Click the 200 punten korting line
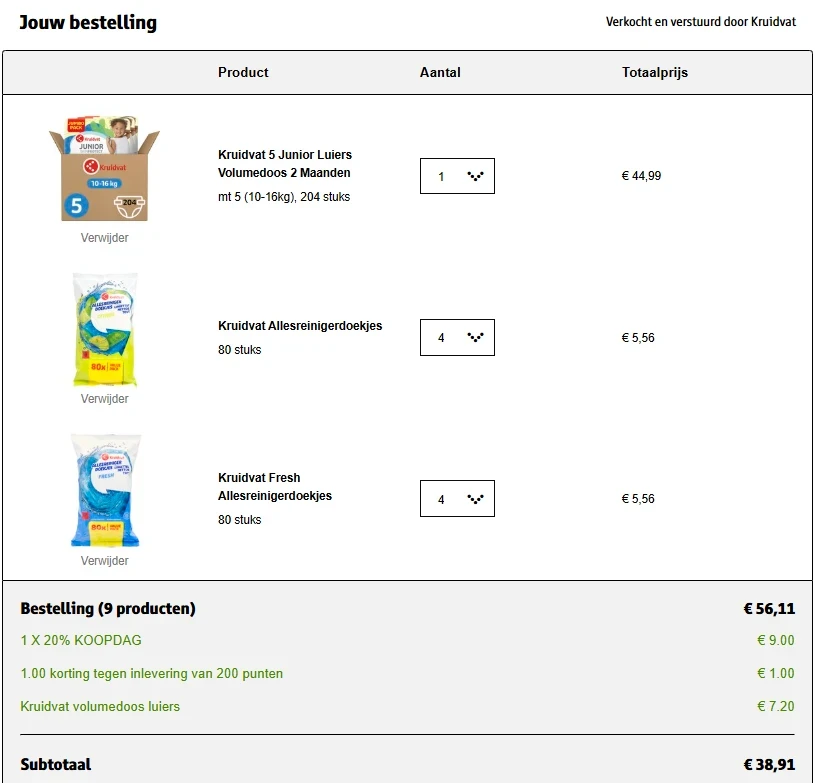This screenshot has height=783, width=815. 151,674
